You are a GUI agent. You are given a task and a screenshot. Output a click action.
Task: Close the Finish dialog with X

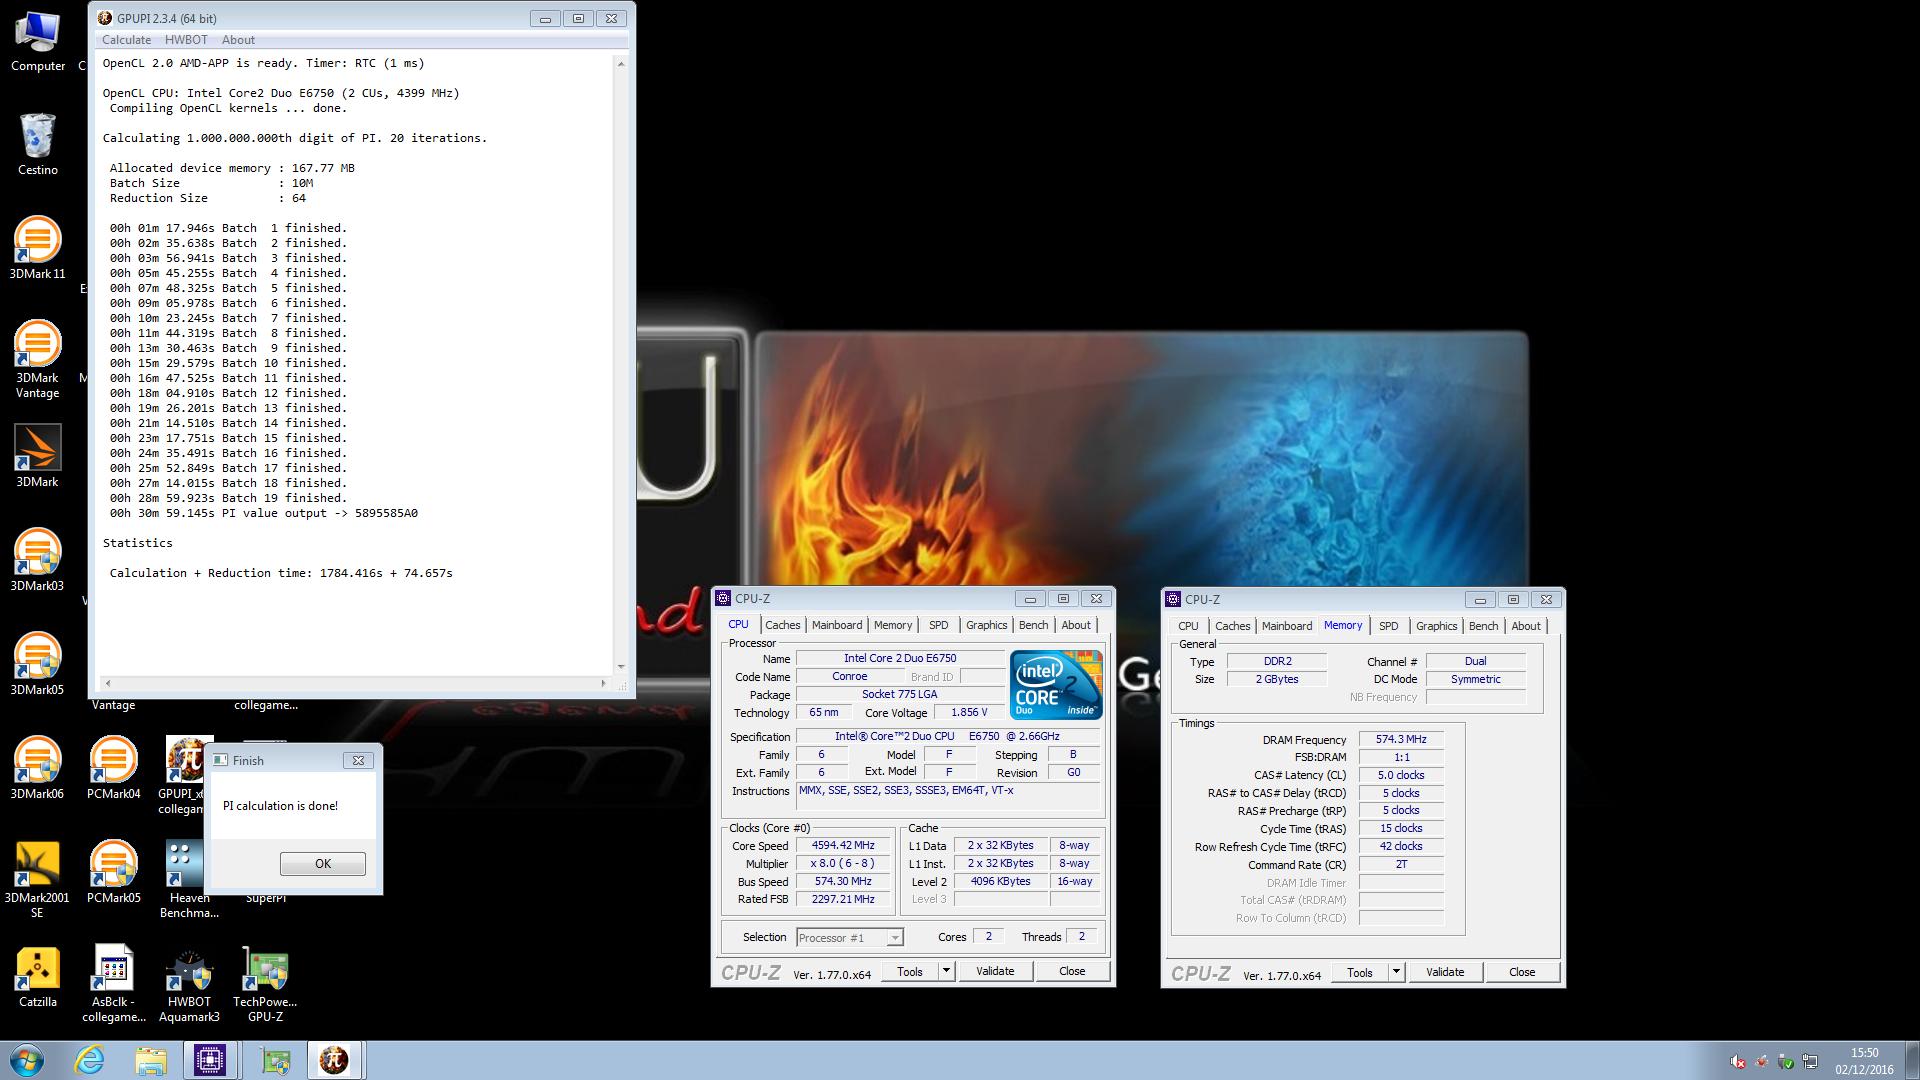point(358,760)
